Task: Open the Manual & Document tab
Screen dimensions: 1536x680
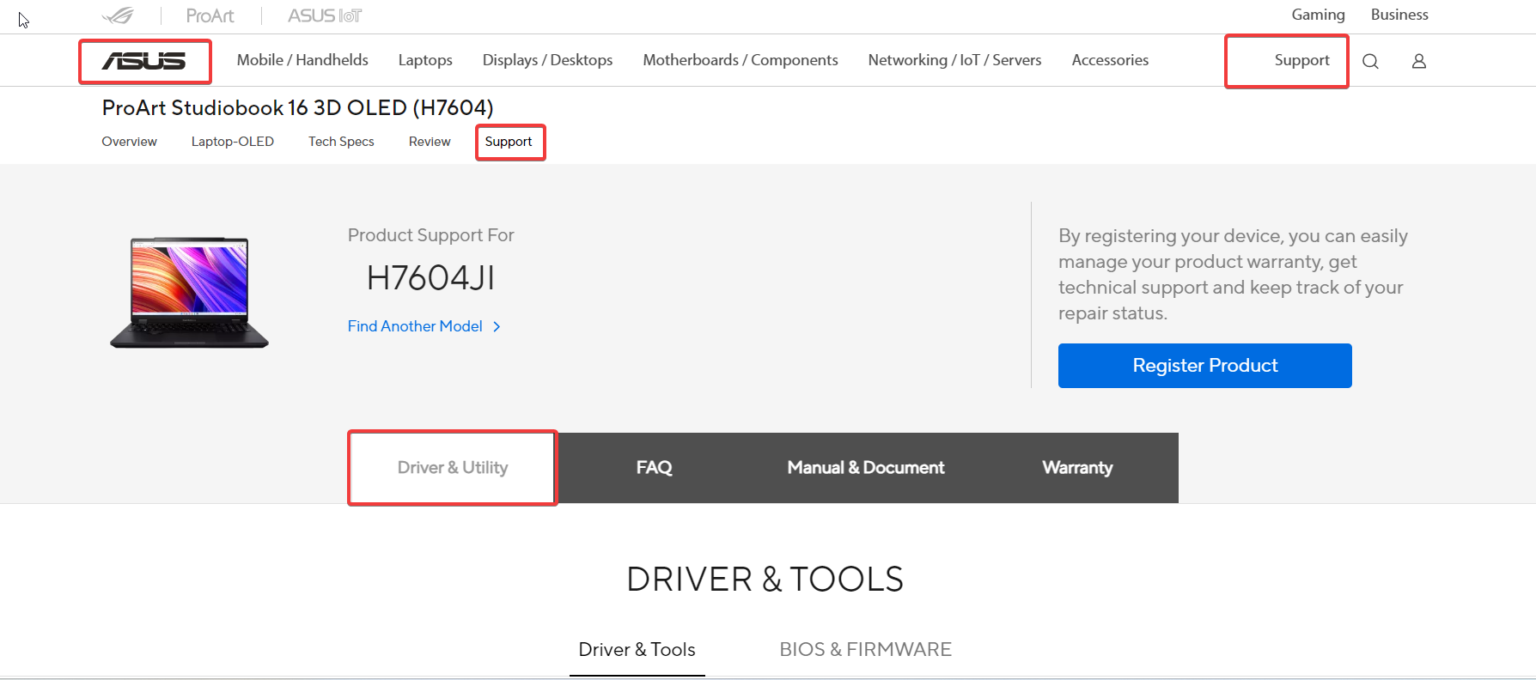Action: [865, 467]
